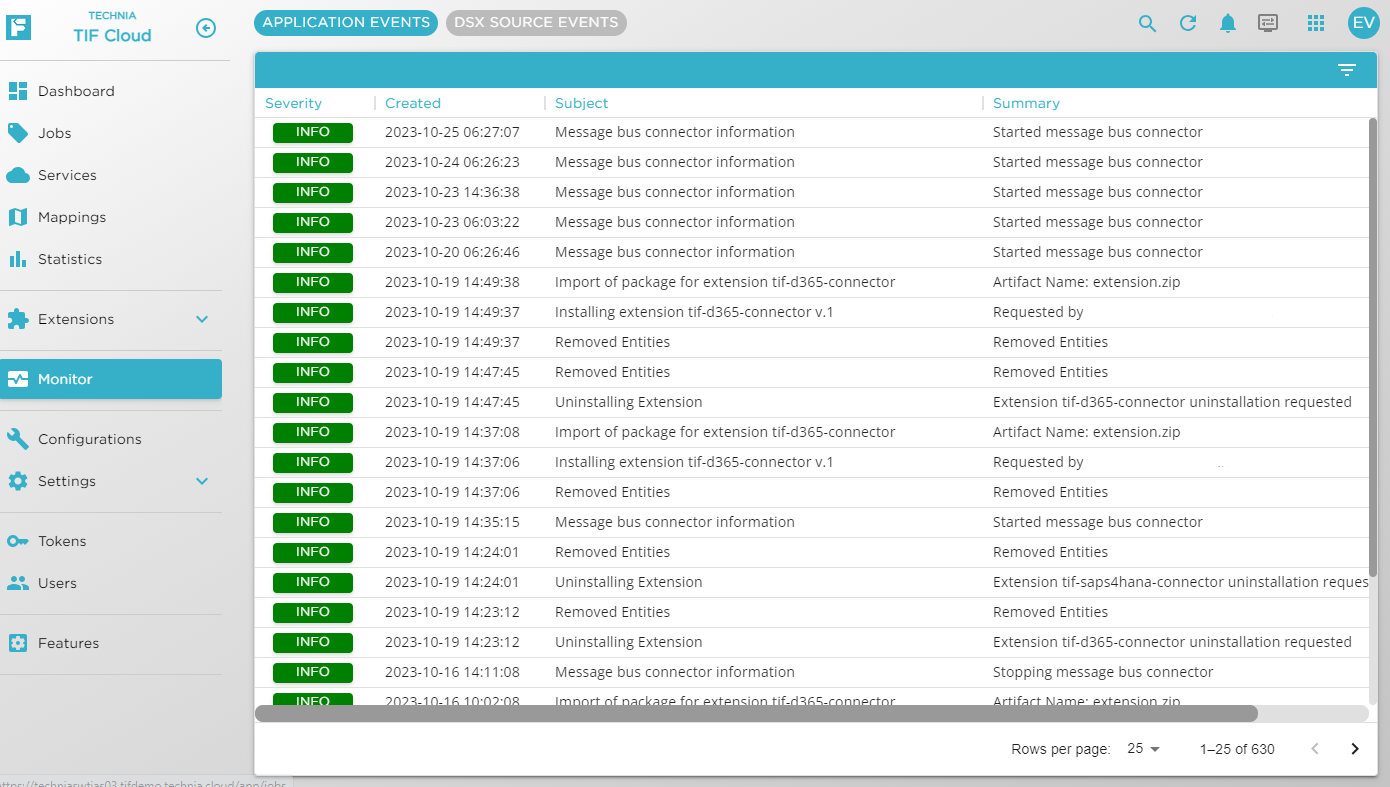Collapse sidebar with back arrow icon
This screenshot has width=1390, height=787.
click(206, 28)
